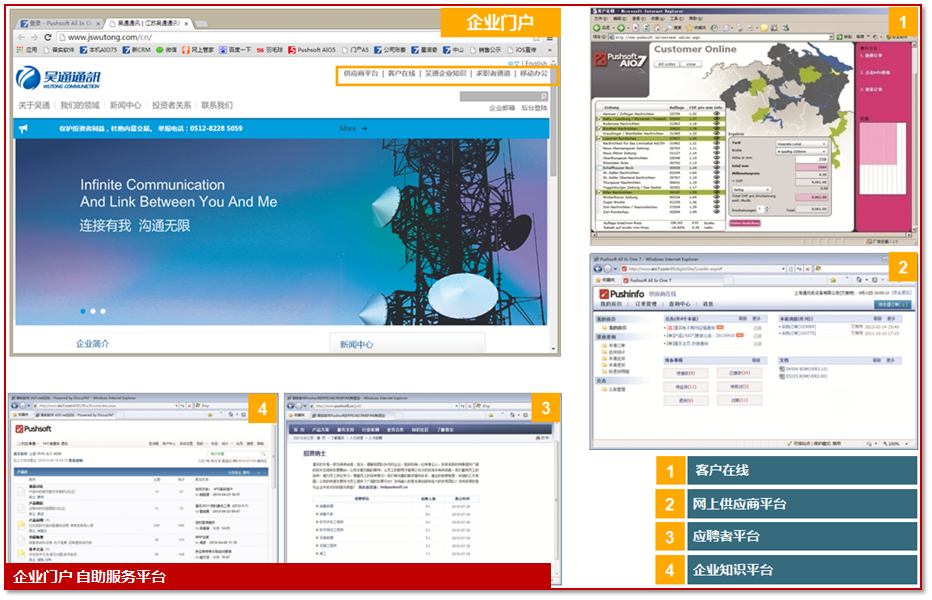The height and width of the screenshot is (600, 932).
Task: Click the Chrome back arrow in Wutong window
Action: click(x=21, y=37)
